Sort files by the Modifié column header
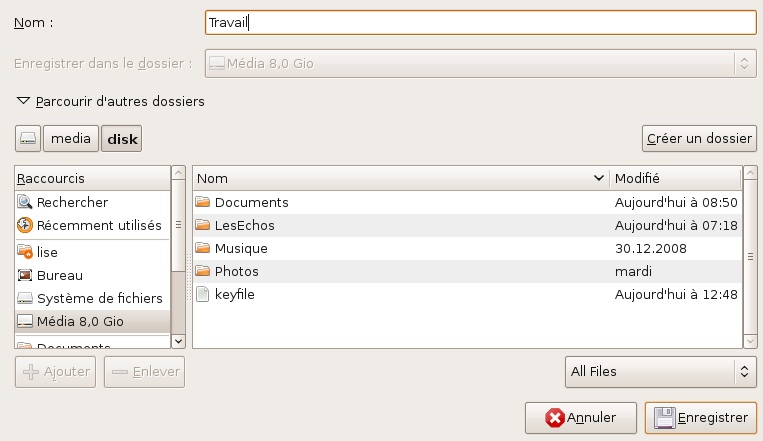763x441 pixels. point(674,178)
